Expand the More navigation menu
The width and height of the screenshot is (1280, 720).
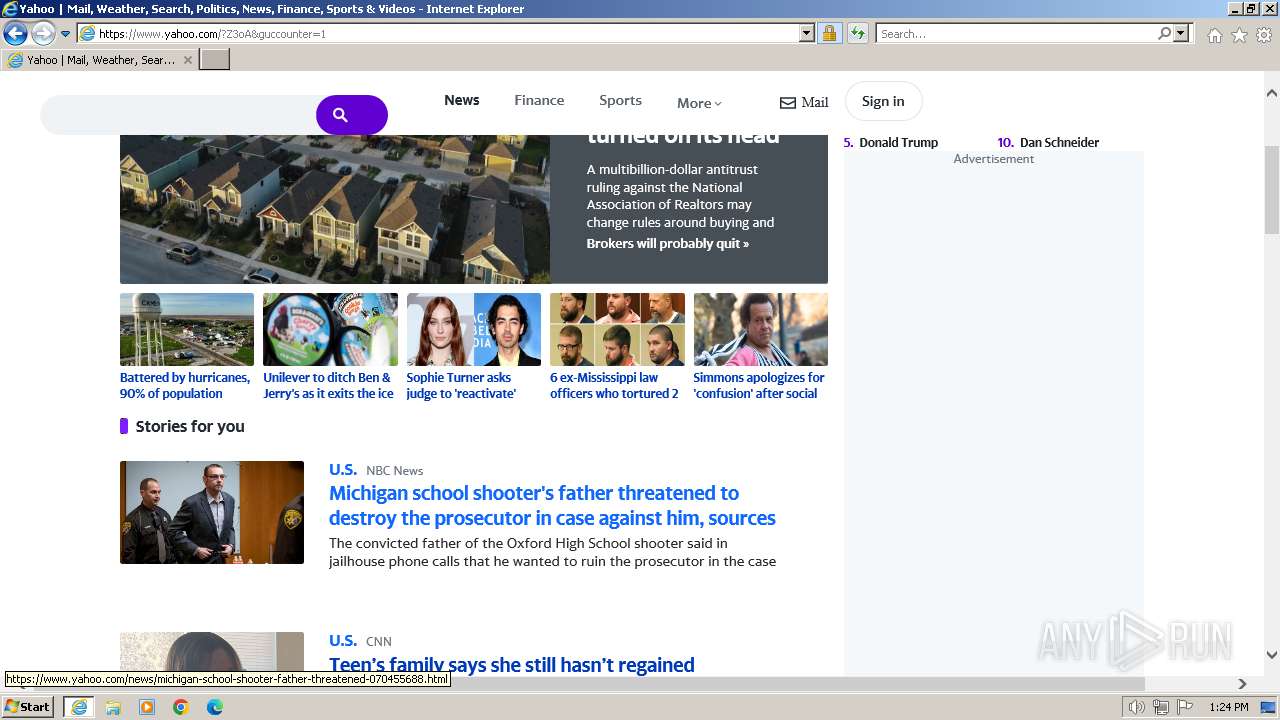[x=699, y=103]
